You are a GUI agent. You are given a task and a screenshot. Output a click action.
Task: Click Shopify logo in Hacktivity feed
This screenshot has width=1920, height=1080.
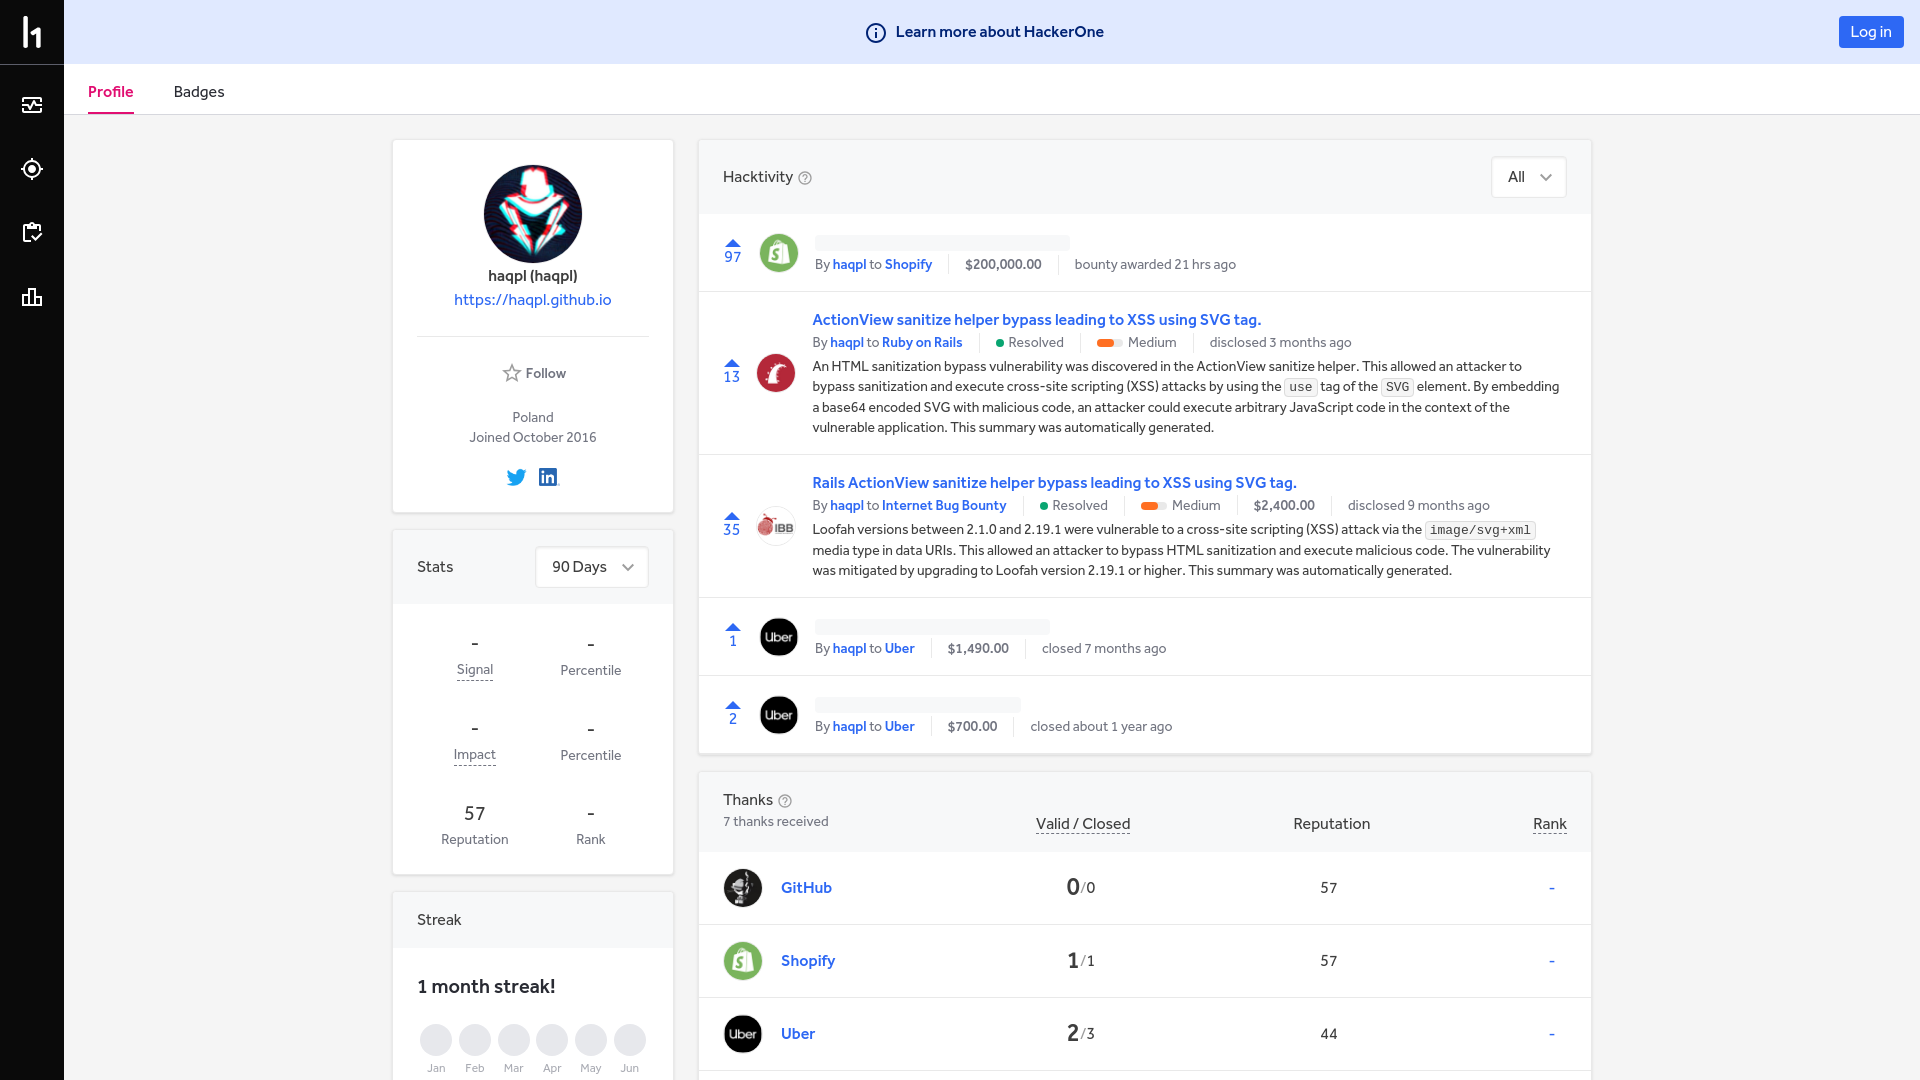point(779,253)
